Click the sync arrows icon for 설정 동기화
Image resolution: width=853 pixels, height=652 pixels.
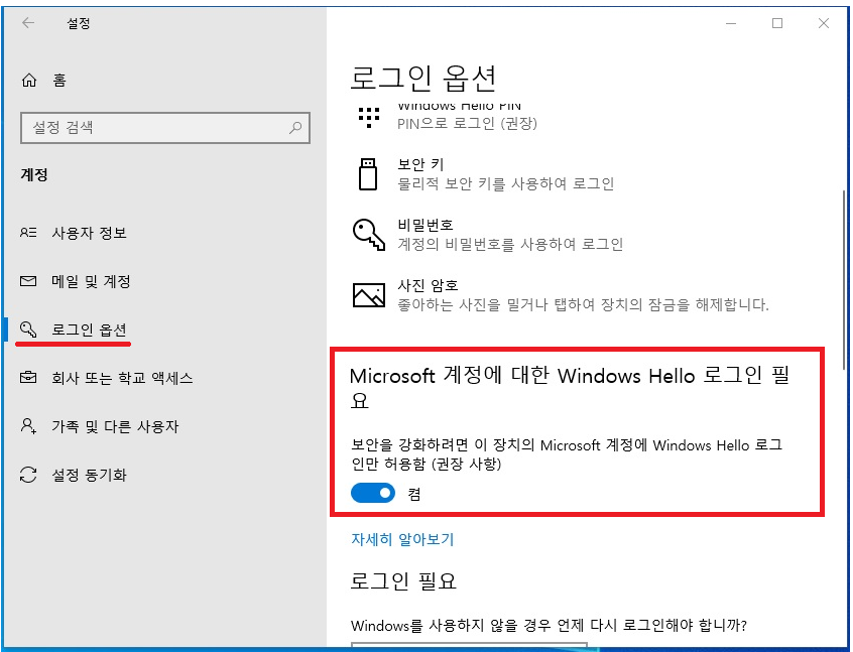point(28,475)
